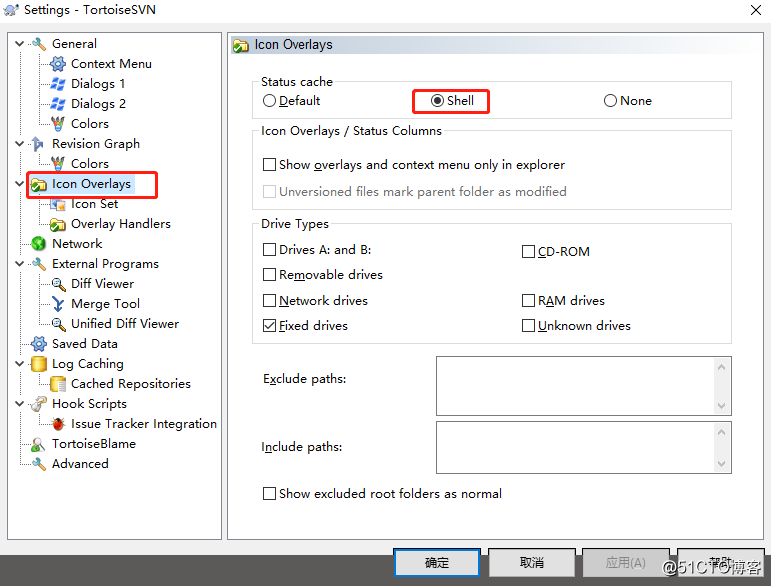Image resolution: width=771 pixels, height=586 pixels.
Task: Click the Context Menu gear icon
Action: point(58,64)
